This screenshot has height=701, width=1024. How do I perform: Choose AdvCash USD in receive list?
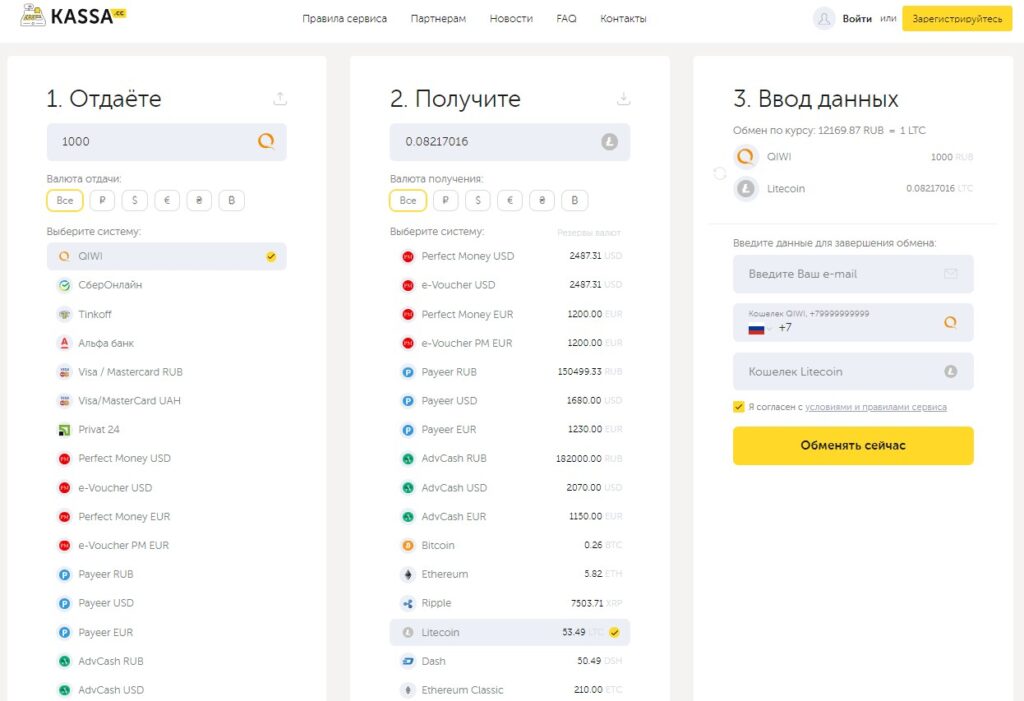click(x=510, y=488)
